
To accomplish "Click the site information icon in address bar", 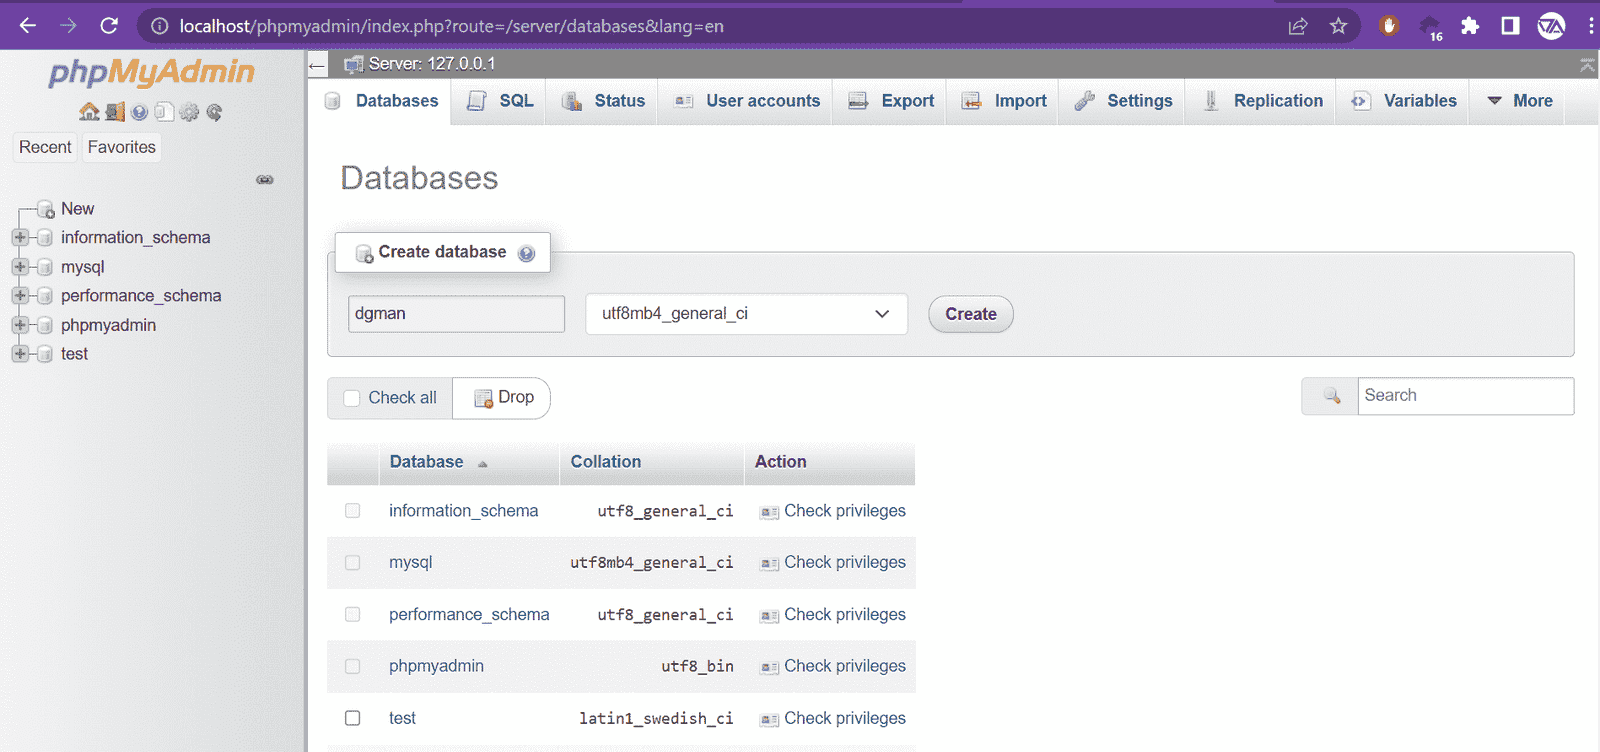I will 160,26.
